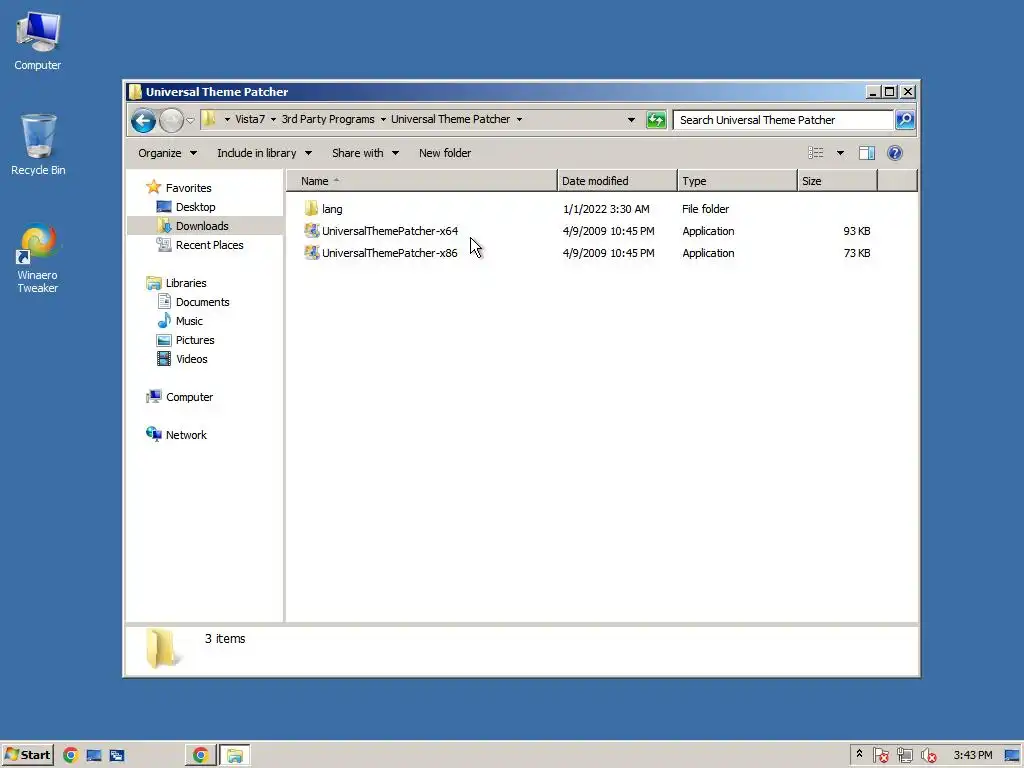
Task: Select Computer in navigation pane
Action: [180, 397]
